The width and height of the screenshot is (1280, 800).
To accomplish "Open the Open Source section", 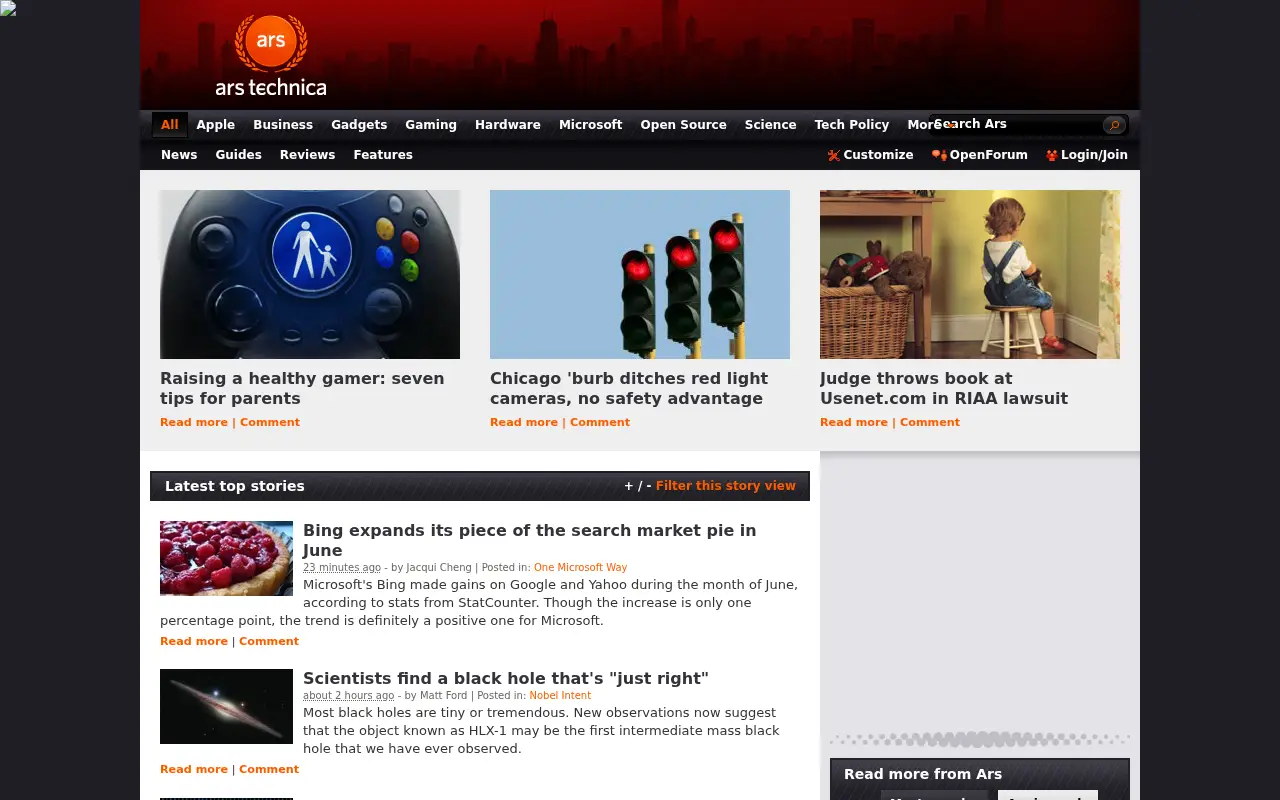I will coord(684,125).
